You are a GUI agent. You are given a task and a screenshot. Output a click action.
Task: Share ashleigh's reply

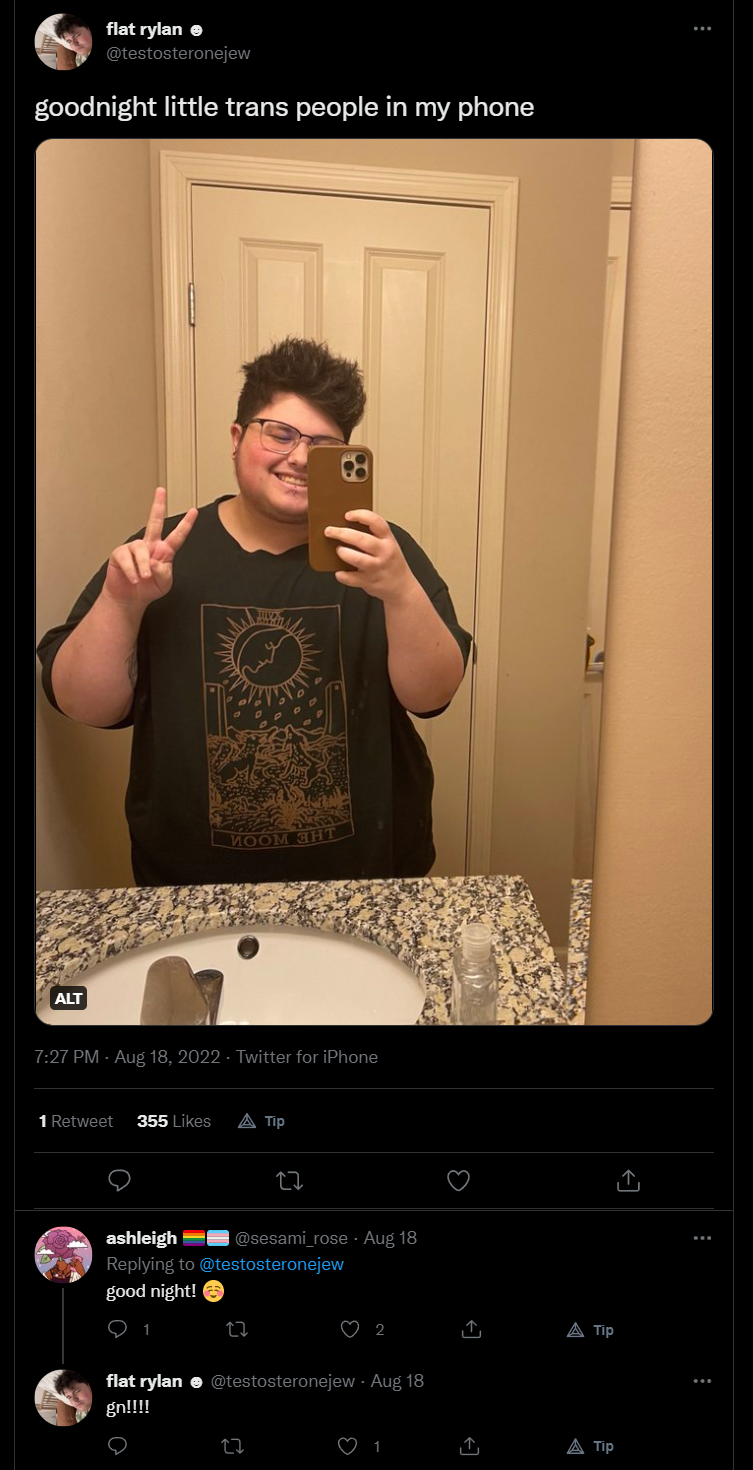tap(471, 1330)
